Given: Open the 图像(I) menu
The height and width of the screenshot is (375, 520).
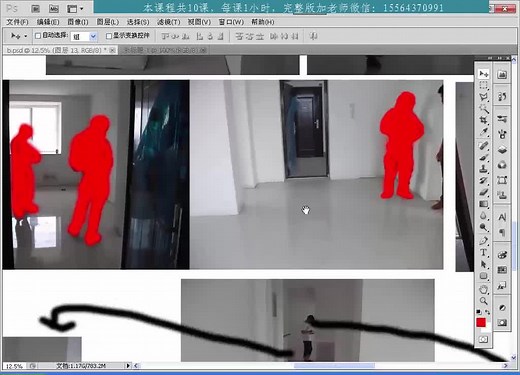Looking at the screenshot, I should click(x=78, y=22).
